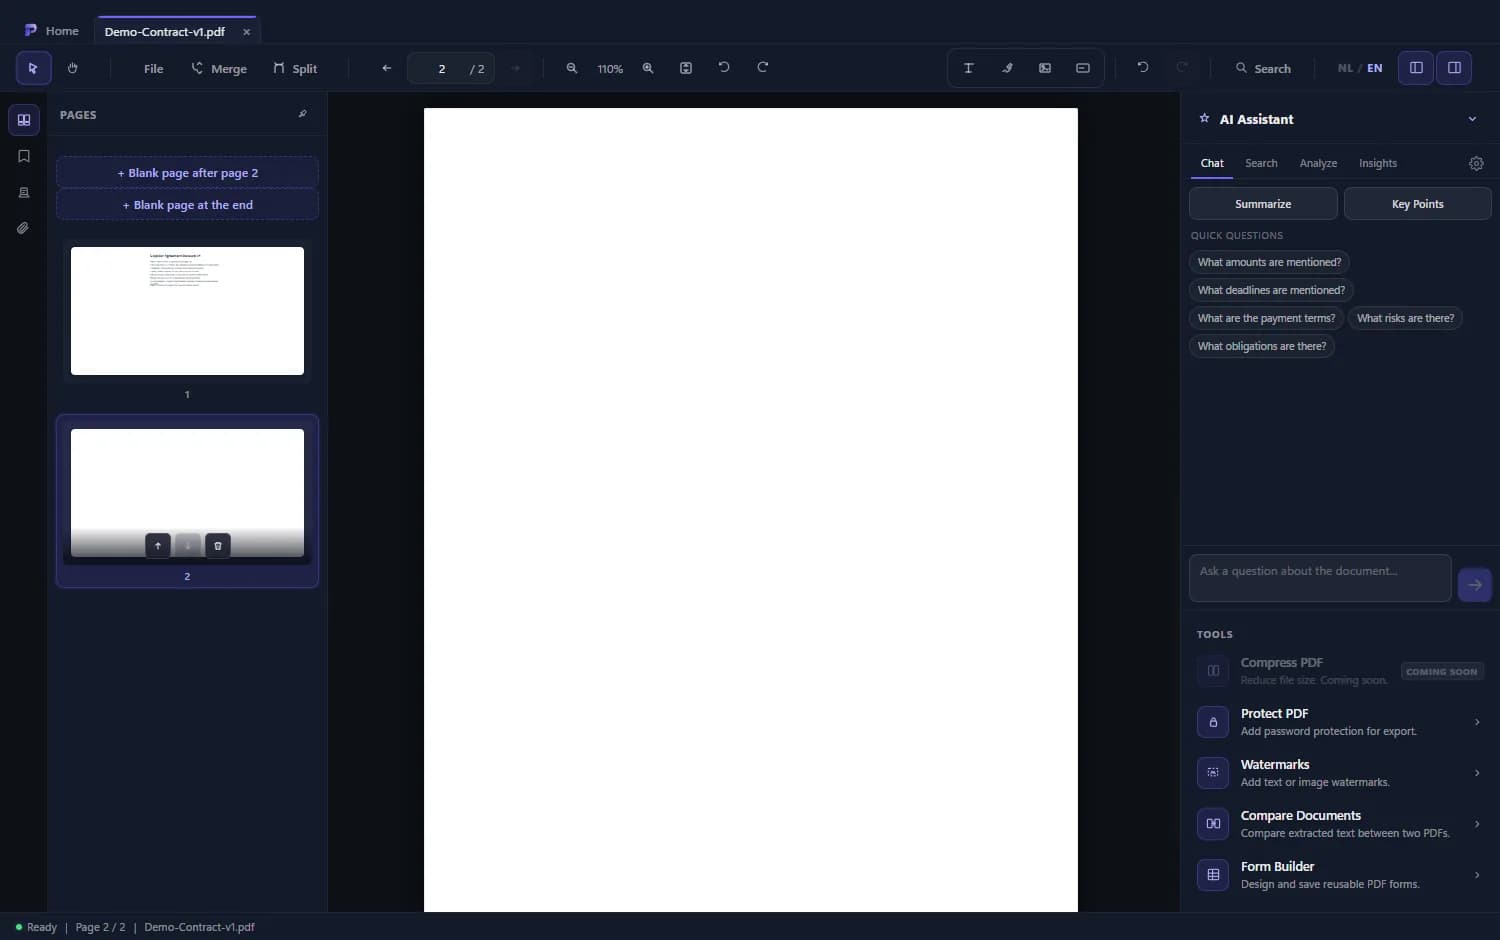Rotate page clockwise
The height and width of the screenshot is (940, 1500).
pos(762,68)
